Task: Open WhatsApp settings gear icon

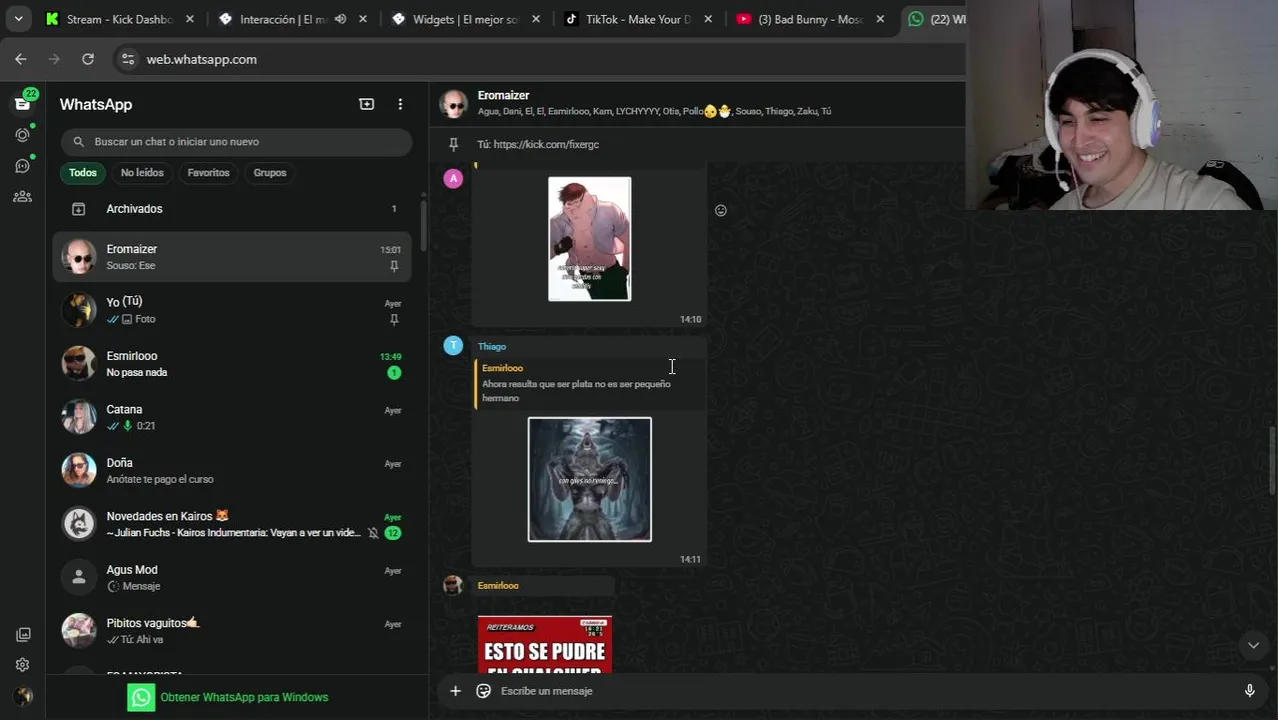Action: (23, 665)
